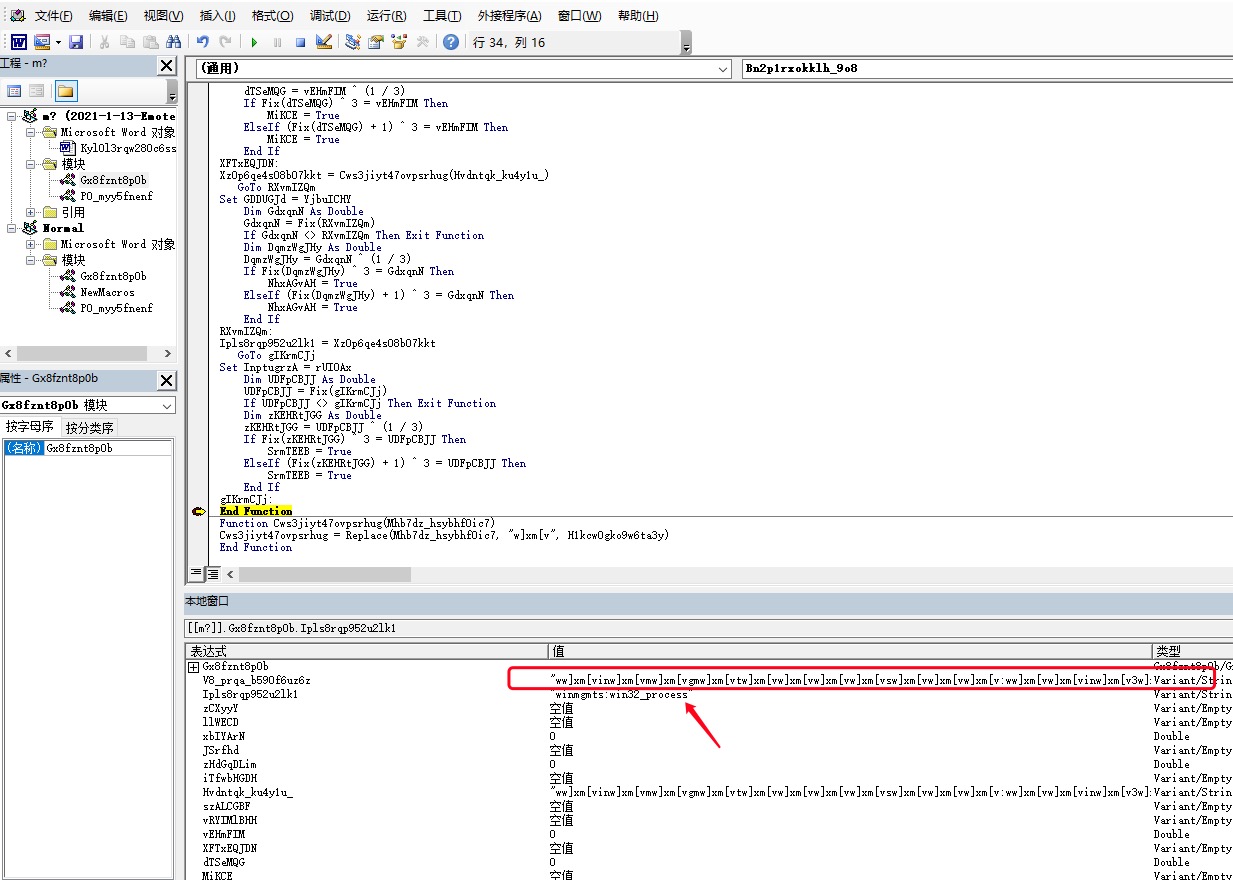Open the 视图(V) menu
1233x880 pixels.
[x=164, y=16]
